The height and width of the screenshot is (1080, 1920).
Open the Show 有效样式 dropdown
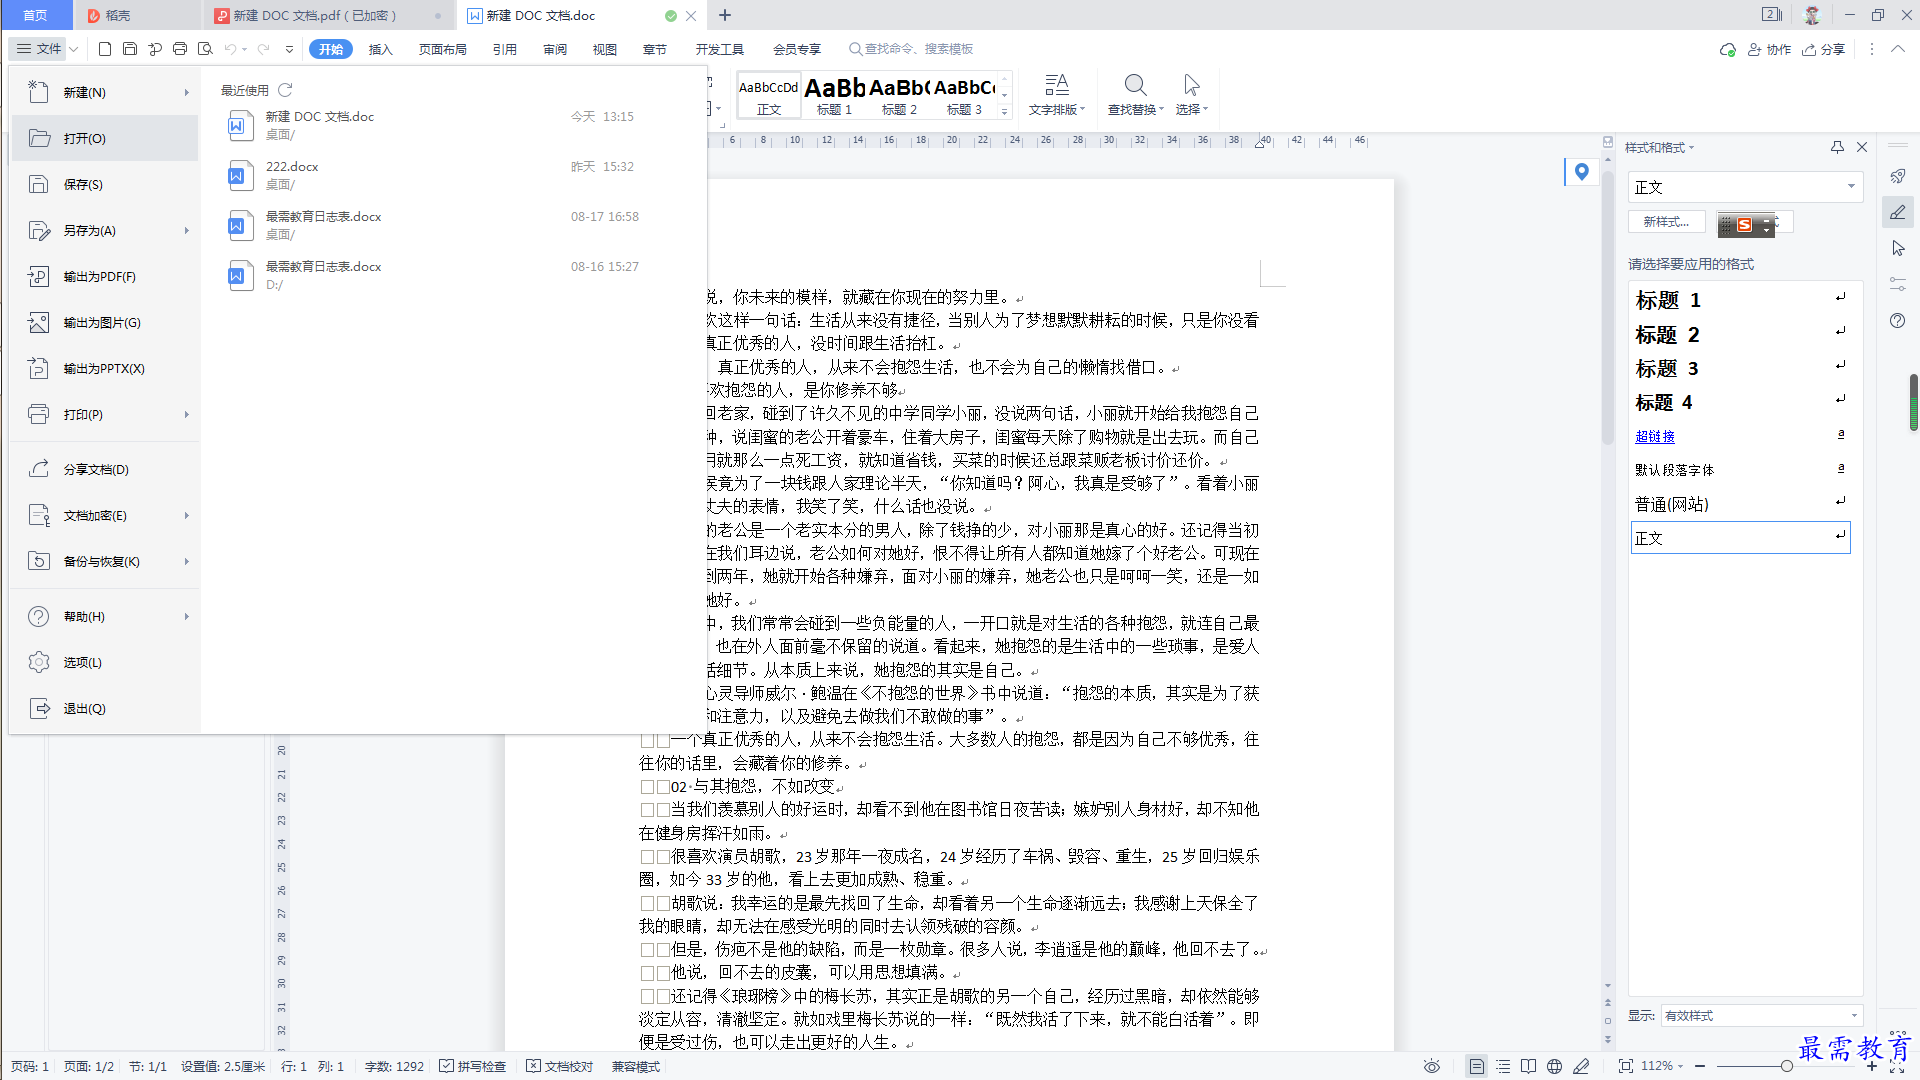tap(1853, 1015)
